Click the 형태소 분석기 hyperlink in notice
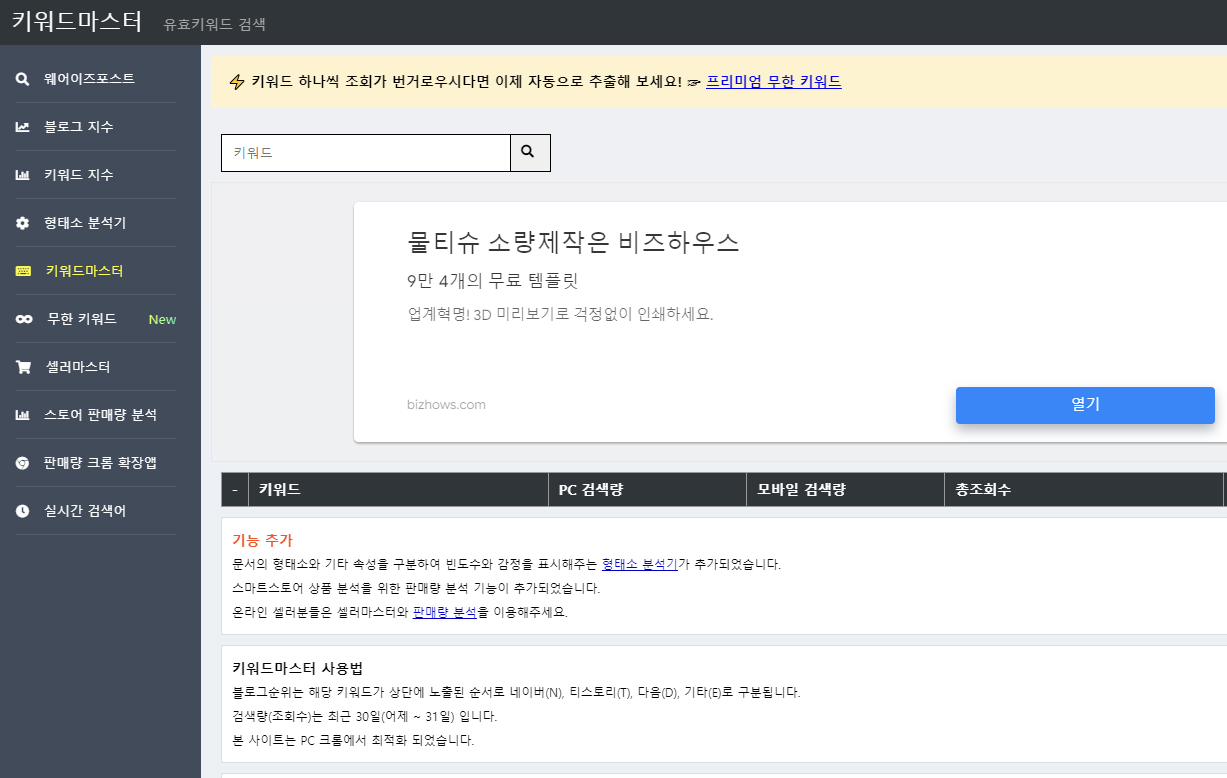Screen dimensions: 1227x778 point(640,564)
